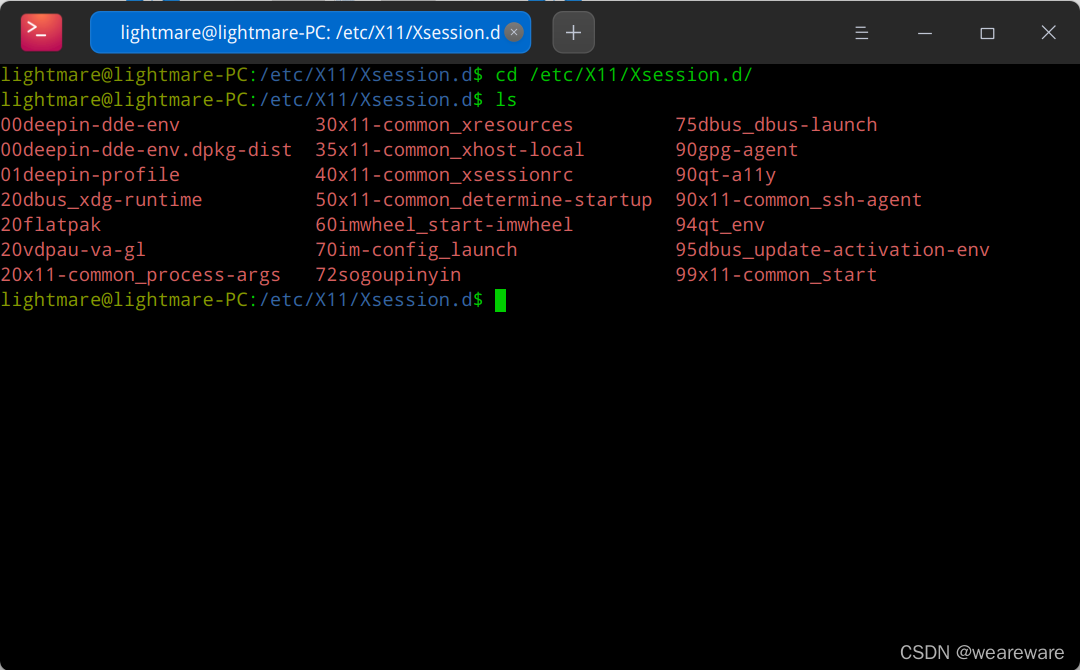Click the 20flatpak file name
This screenshot has height=670, width=1080.
pyautogui.click(x=51, y=225)
